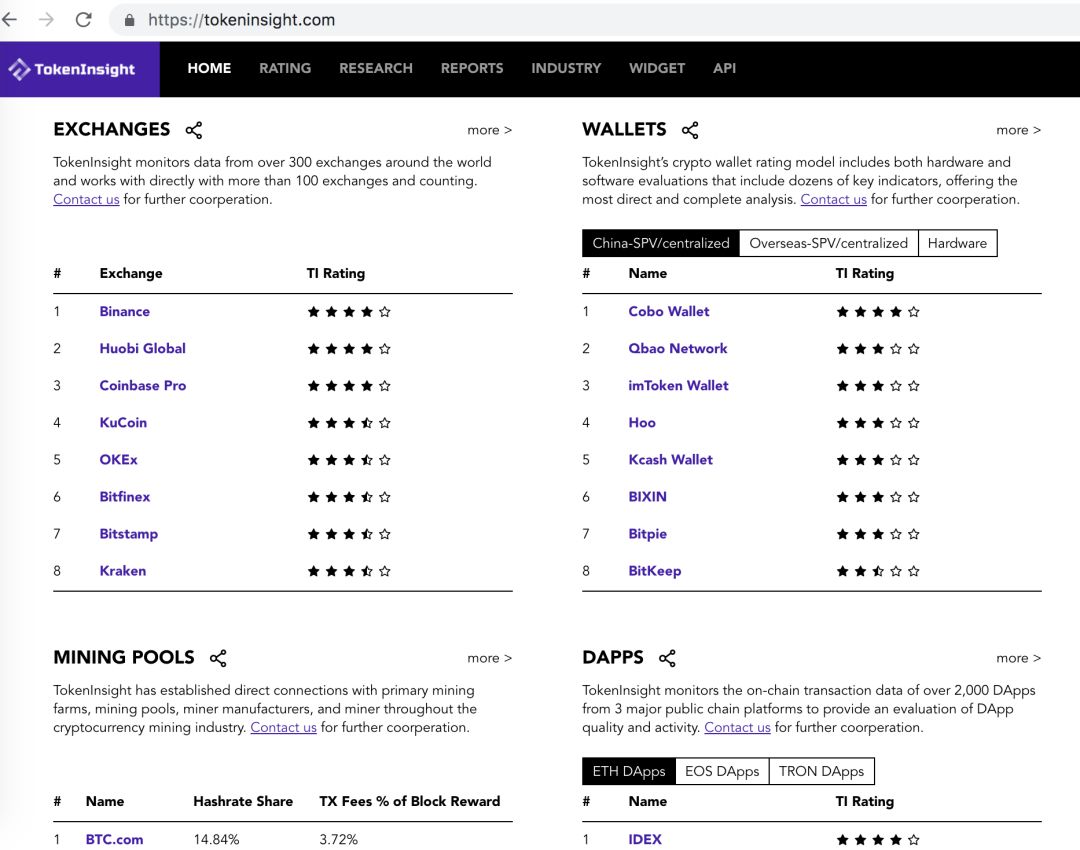This screenshot has width=1080, height=850.
Task: Open Cobo Wallet entry
Action: point(669,311)
